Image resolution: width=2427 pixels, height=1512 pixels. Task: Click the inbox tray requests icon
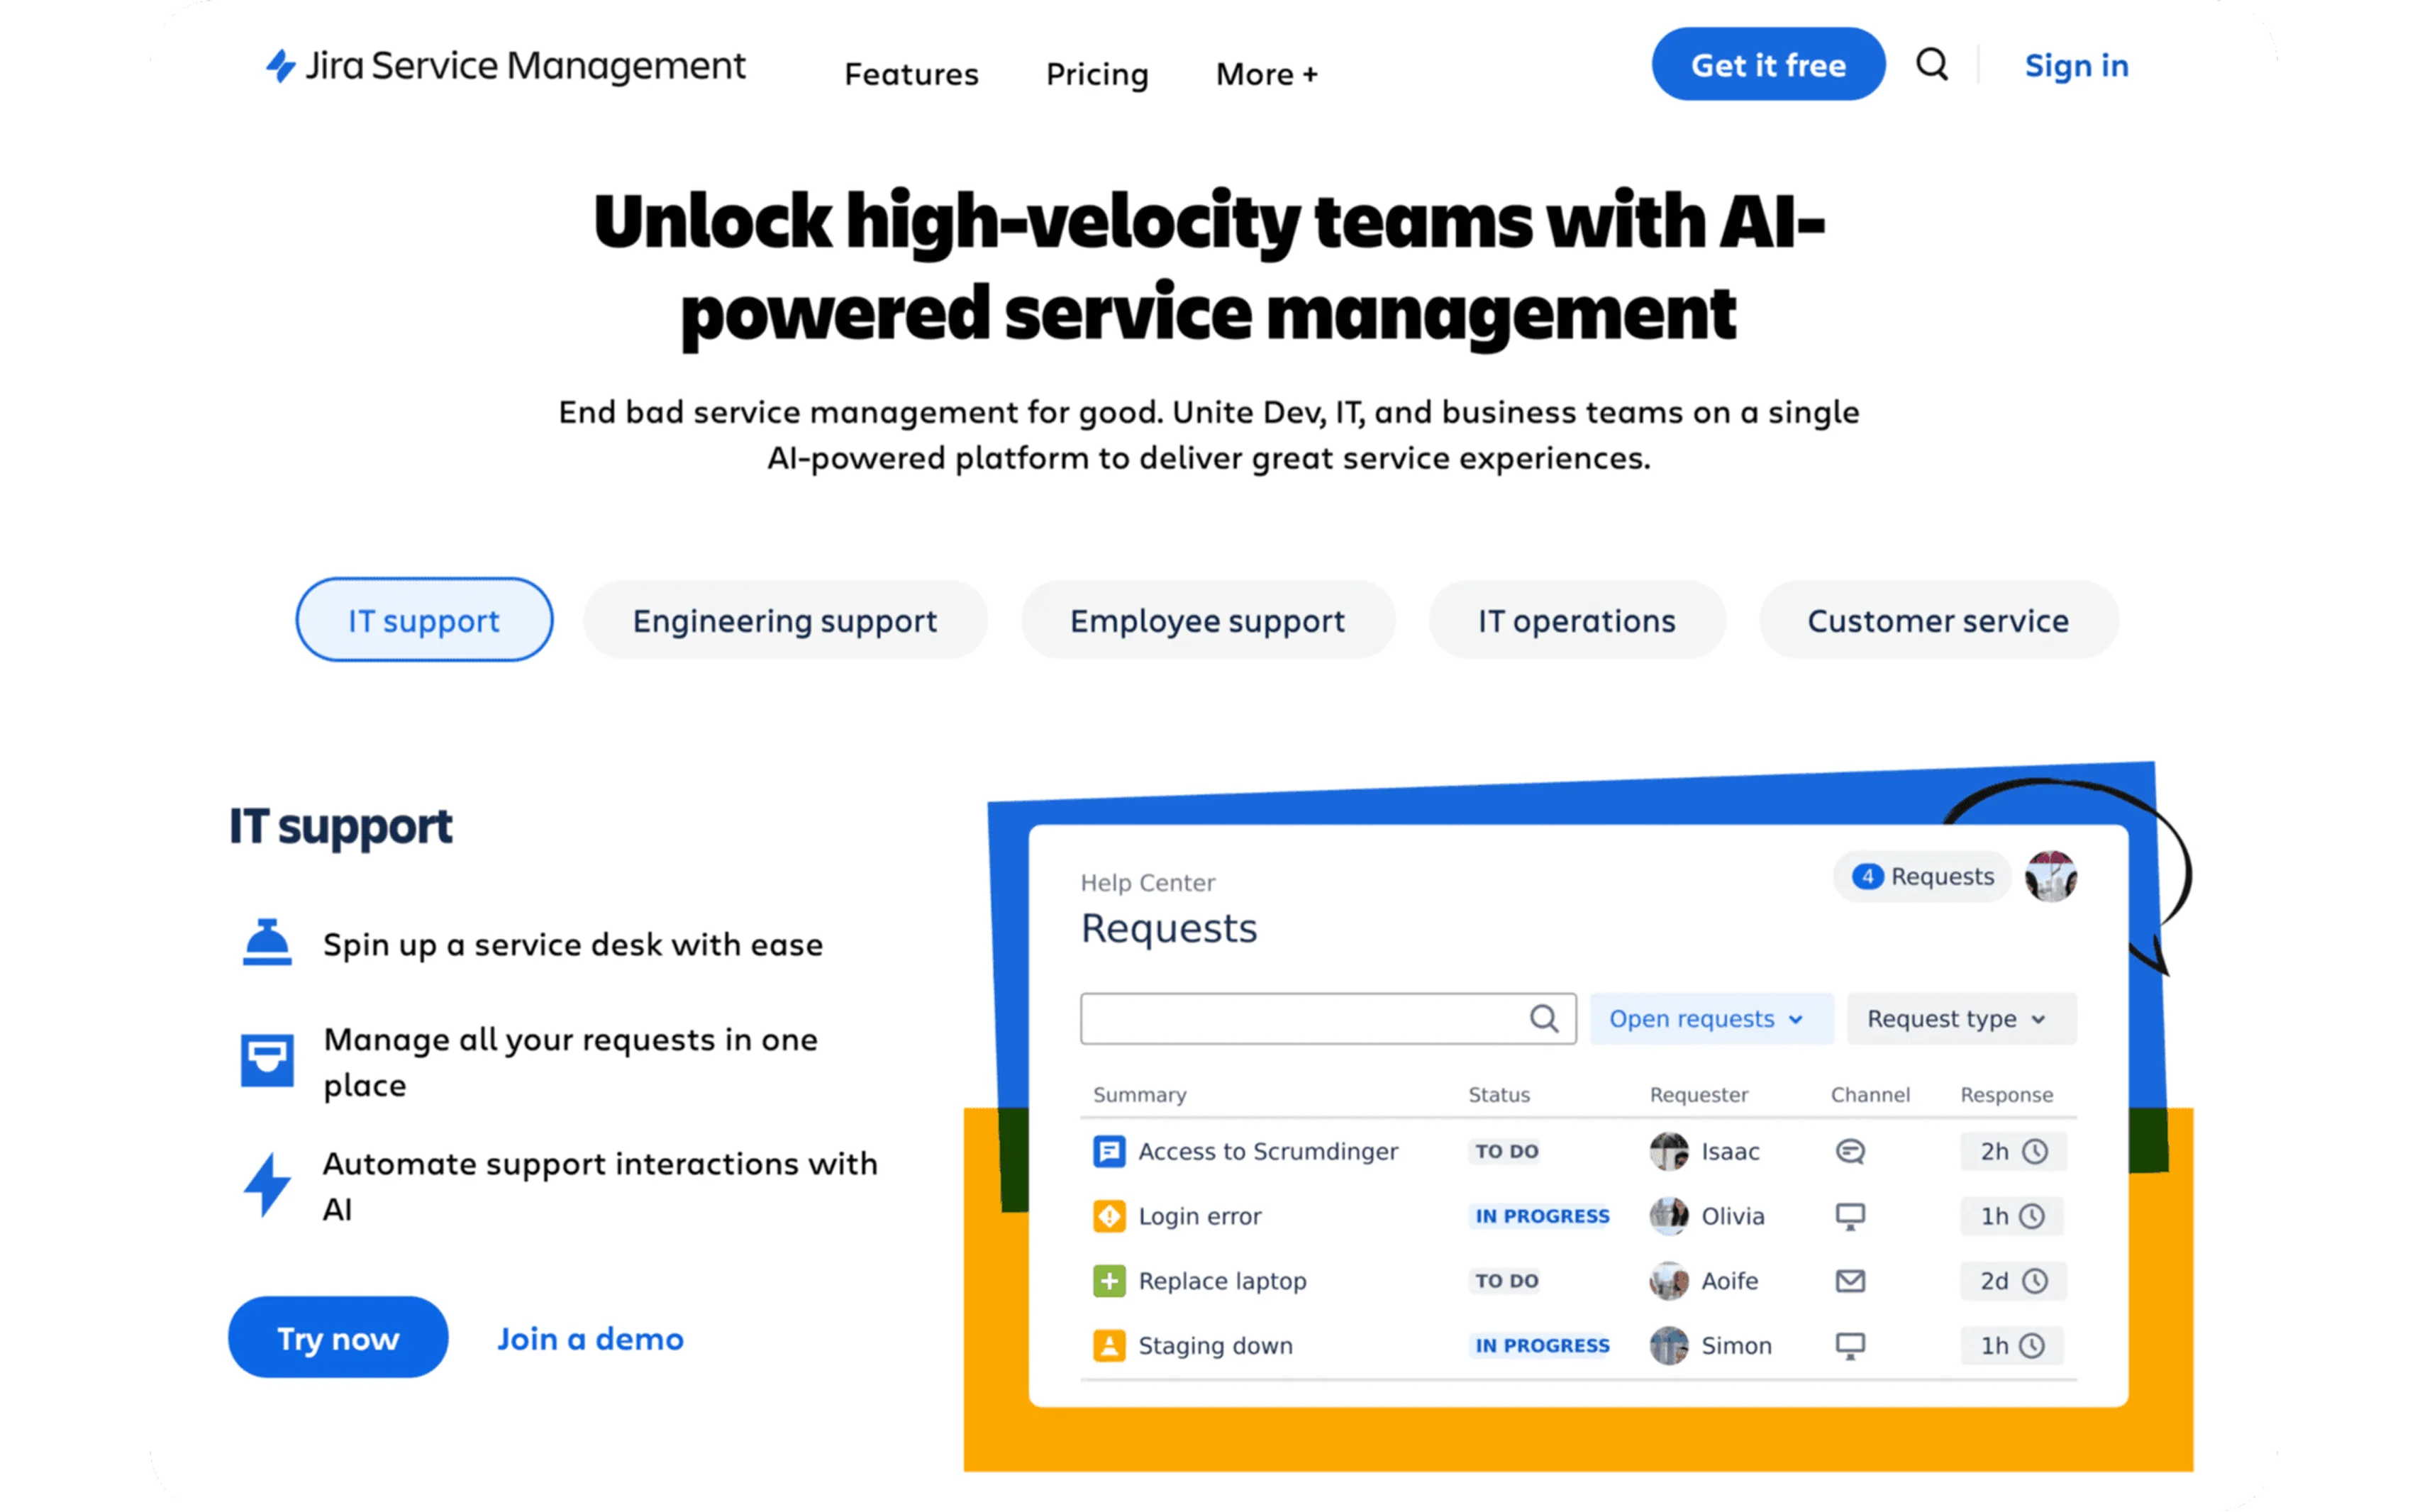pyautogui.click(x=267, y=1060)
